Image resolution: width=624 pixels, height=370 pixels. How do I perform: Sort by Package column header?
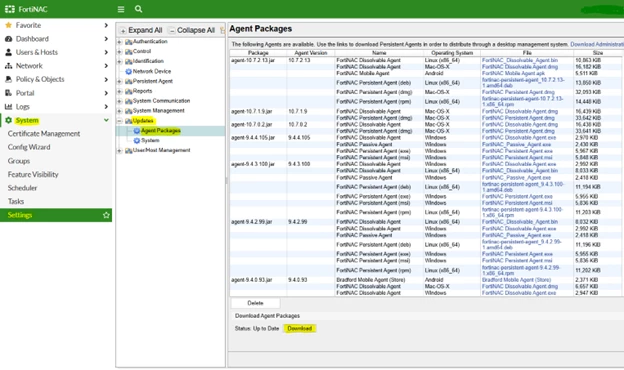pyautogui.click(x=258, y=53)
